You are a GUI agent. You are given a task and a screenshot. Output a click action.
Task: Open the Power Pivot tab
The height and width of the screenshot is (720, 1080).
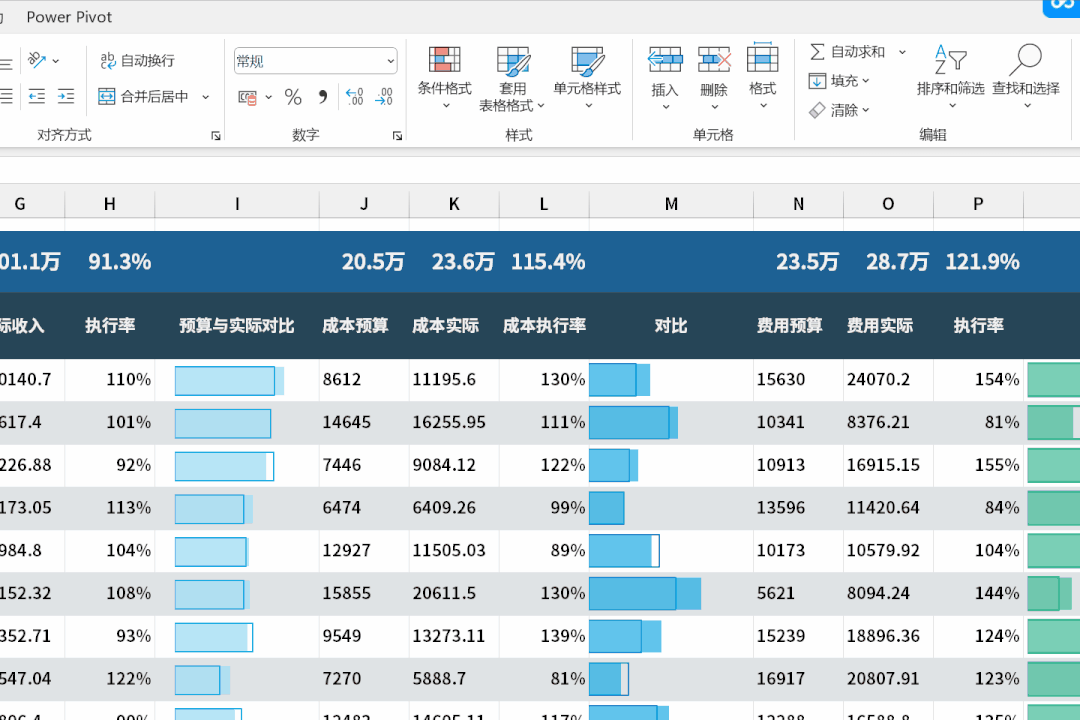point(69,17)
